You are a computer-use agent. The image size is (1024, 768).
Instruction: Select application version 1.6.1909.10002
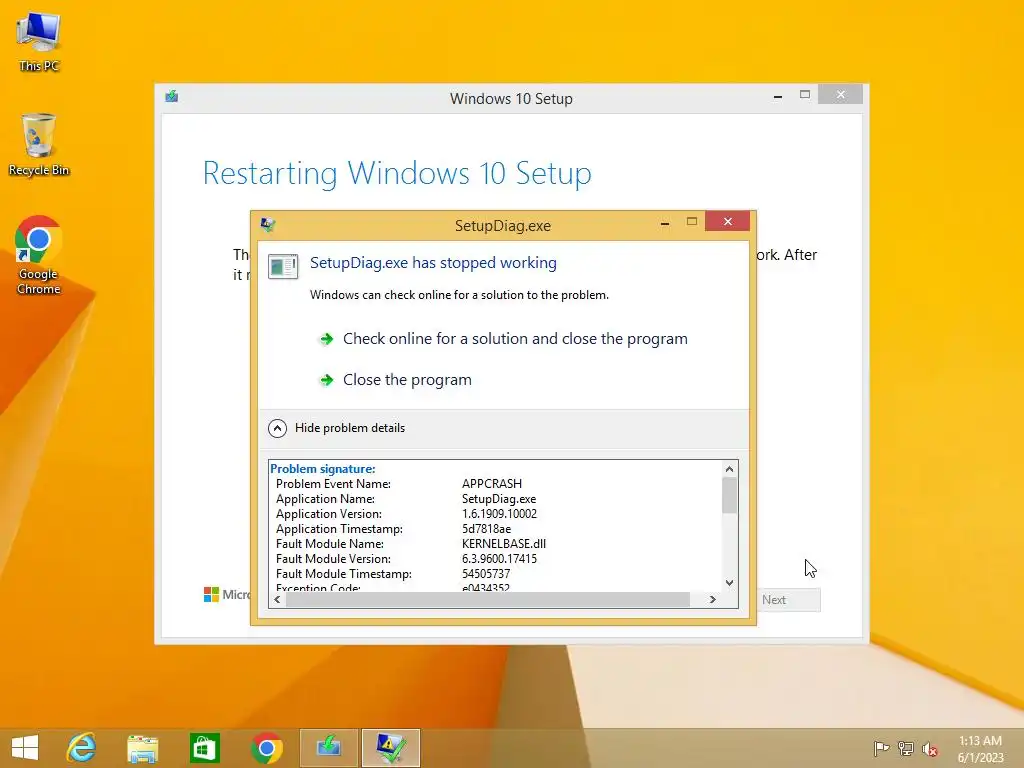coord(500,514)
